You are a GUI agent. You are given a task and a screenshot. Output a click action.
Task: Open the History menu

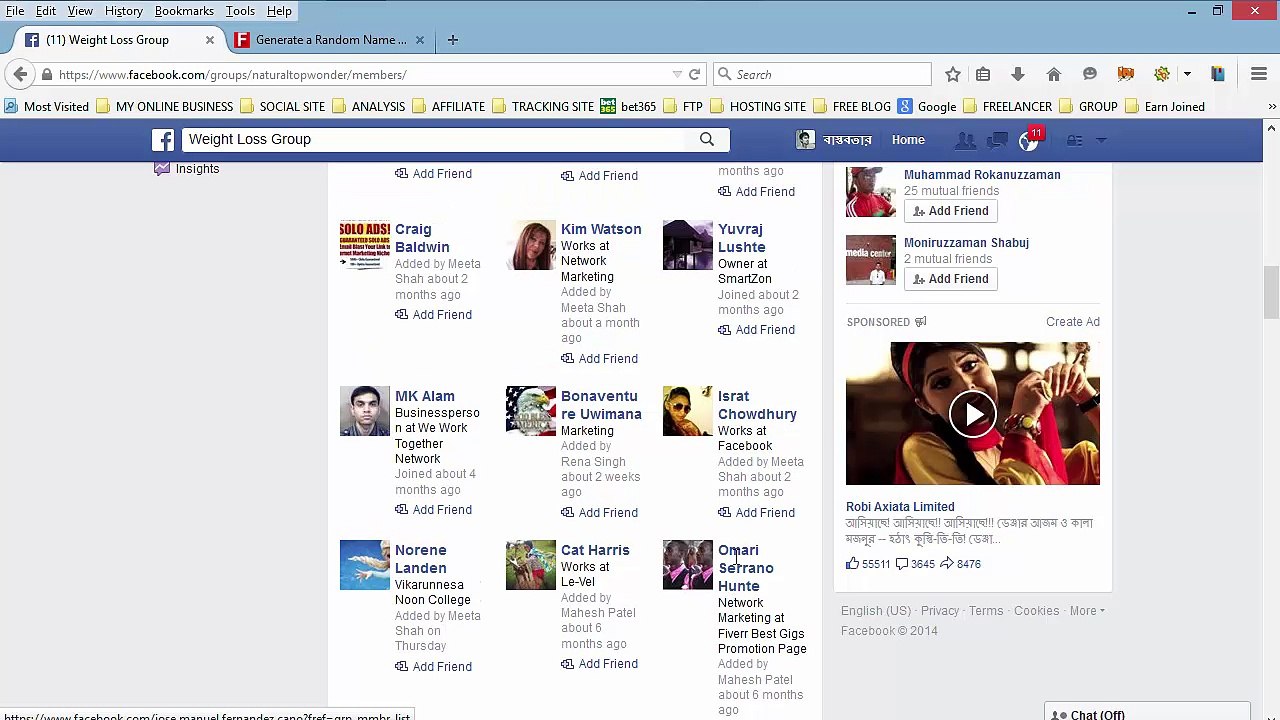click(x=124, y=11)
